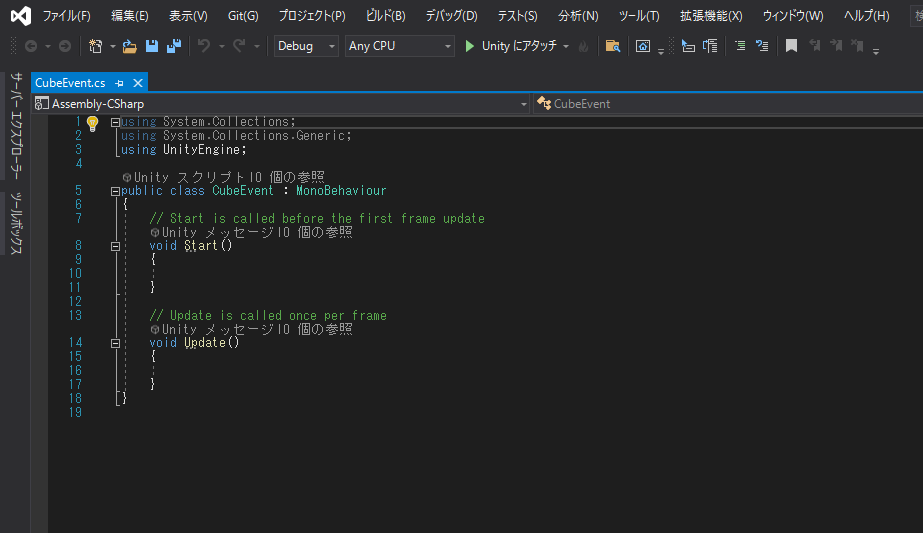Collapse the Update method block

point(115,343)
